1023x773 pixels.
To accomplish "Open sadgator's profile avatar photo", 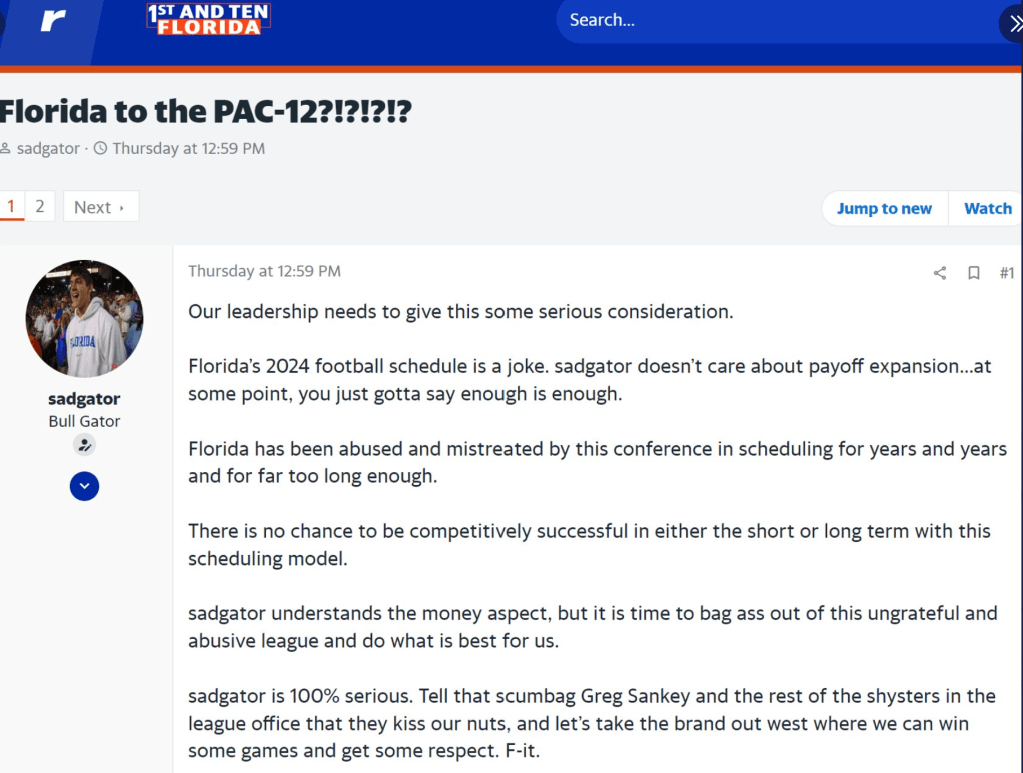I will tap(84, 319).
